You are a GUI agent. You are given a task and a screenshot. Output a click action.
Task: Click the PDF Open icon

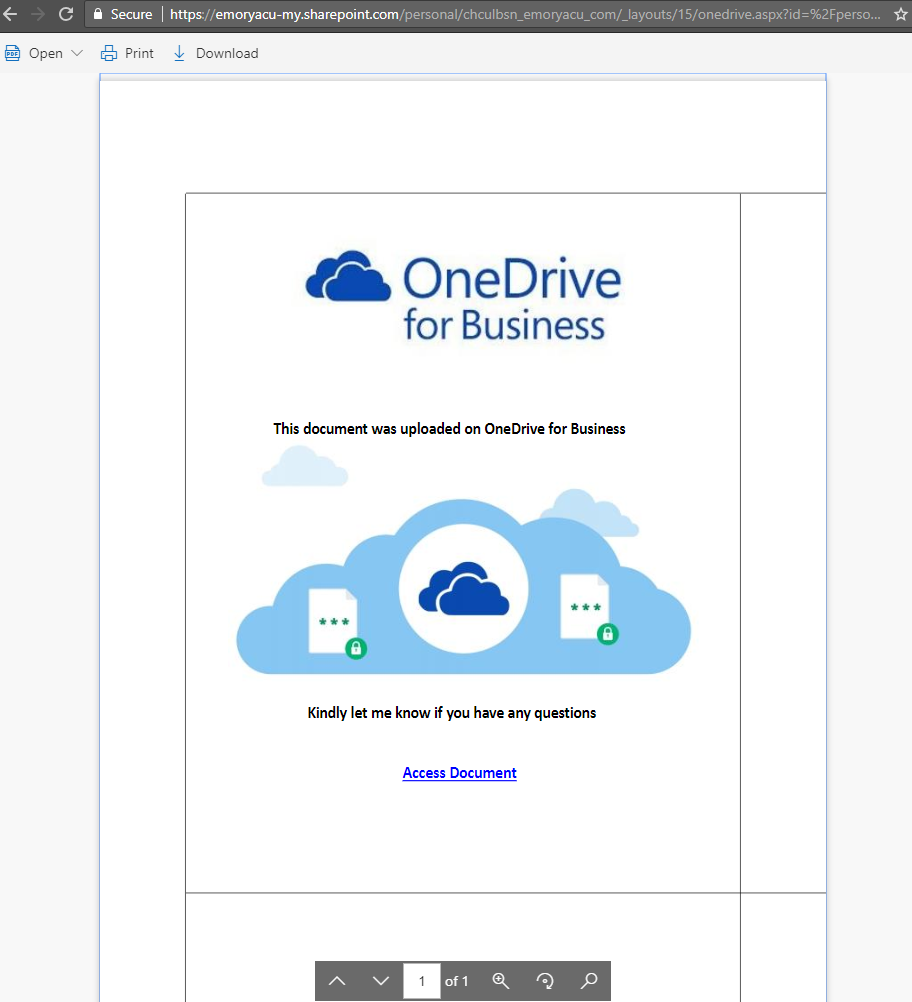(12, 53)
